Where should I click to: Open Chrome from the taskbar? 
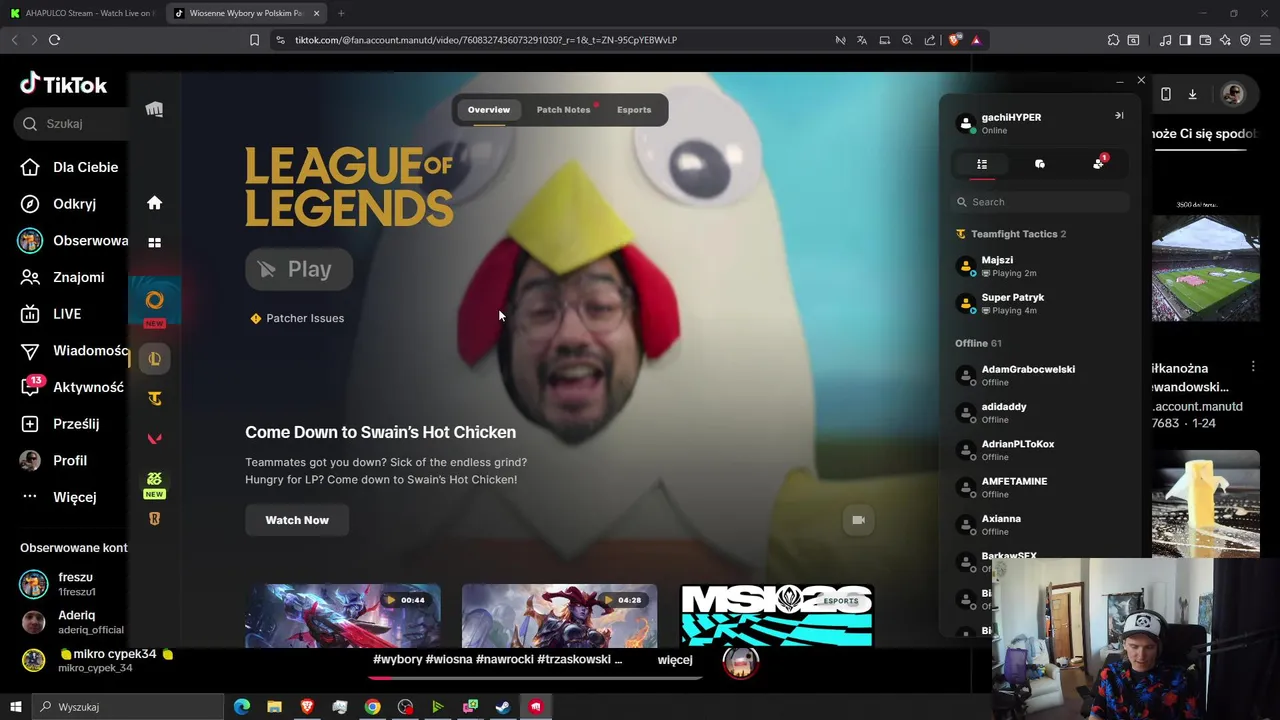[372, 707]
